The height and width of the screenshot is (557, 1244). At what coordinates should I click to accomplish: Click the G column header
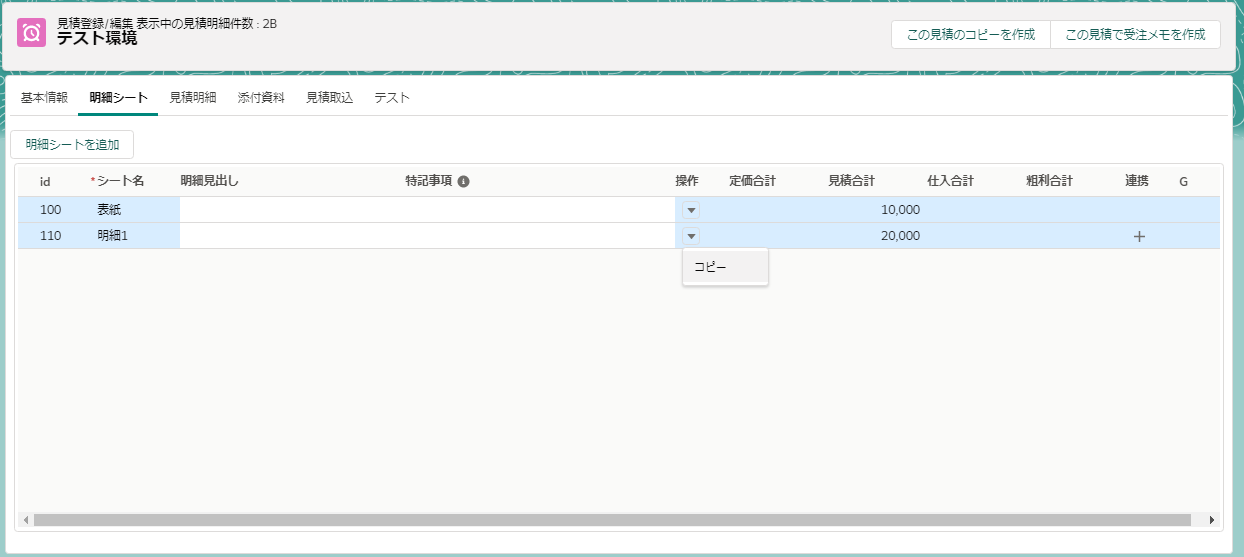click(x=1183, y=182)
